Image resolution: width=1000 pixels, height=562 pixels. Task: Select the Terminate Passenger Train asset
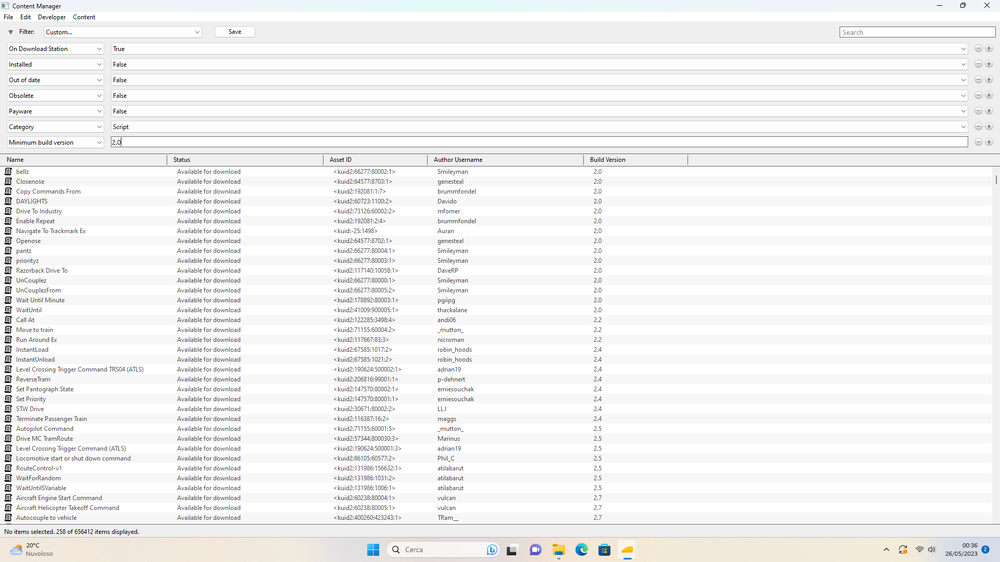coord(52,419)
